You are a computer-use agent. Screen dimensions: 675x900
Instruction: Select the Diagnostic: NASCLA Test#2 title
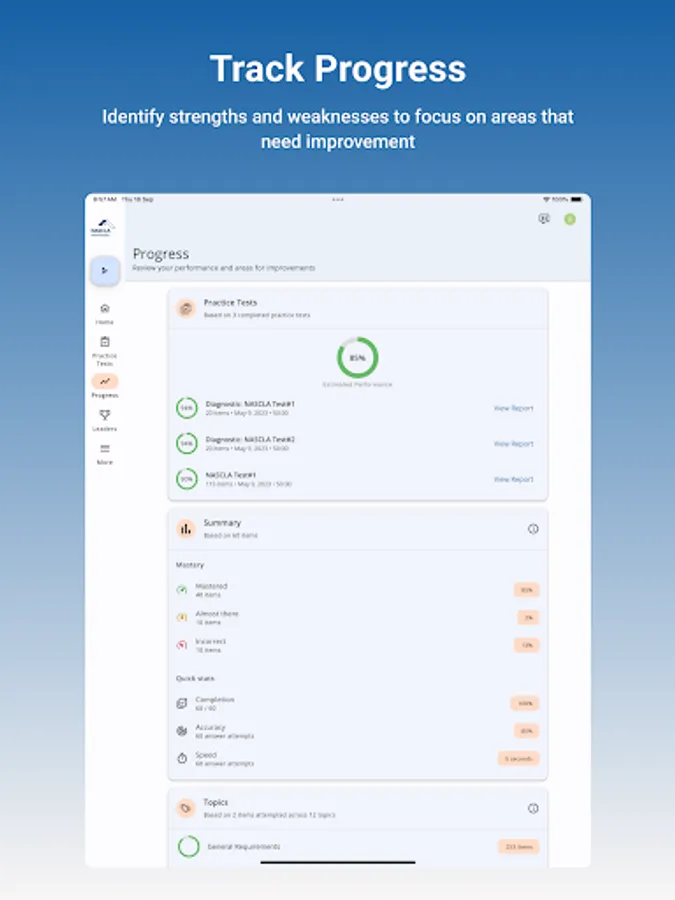[250, 440]
